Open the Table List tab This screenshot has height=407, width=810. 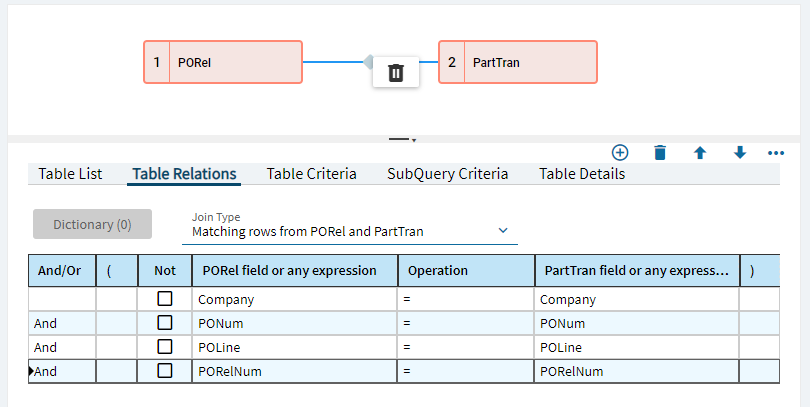pyautogui.click(x=70, y=174)
